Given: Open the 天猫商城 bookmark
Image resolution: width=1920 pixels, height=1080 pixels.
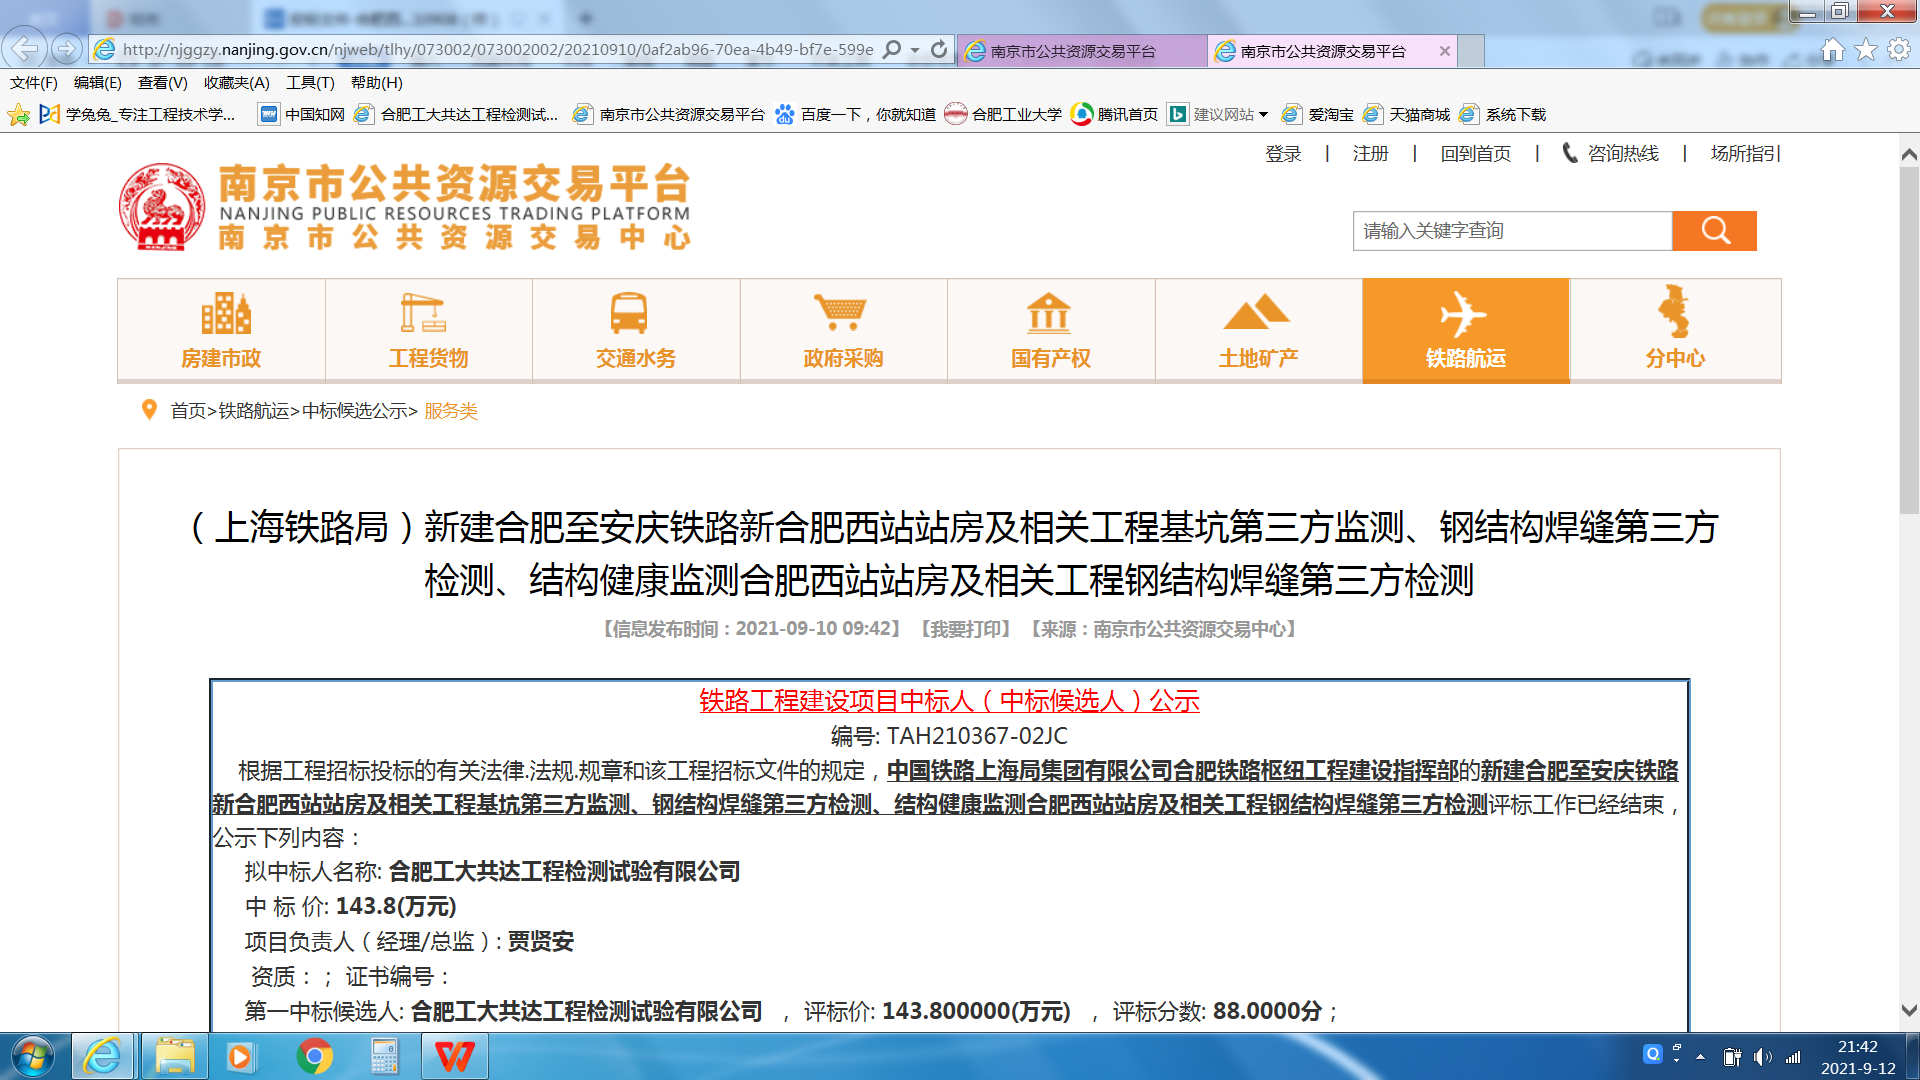Looking at the screenshot, I should [x=1407, y=115].
